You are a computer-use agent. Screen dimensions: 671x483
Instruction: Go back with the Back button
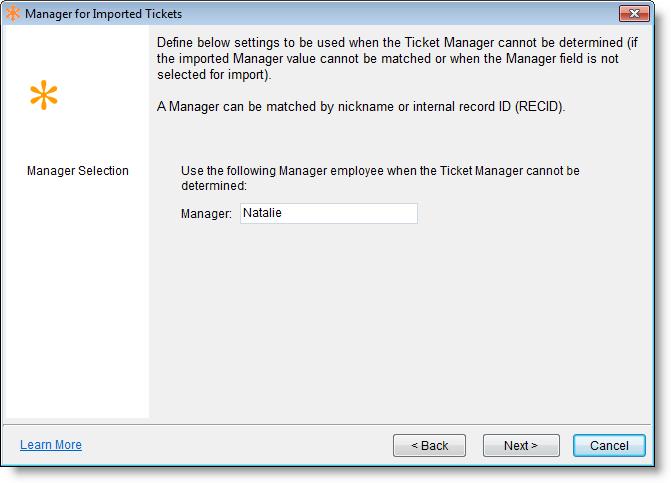click(x=429, y=445)
